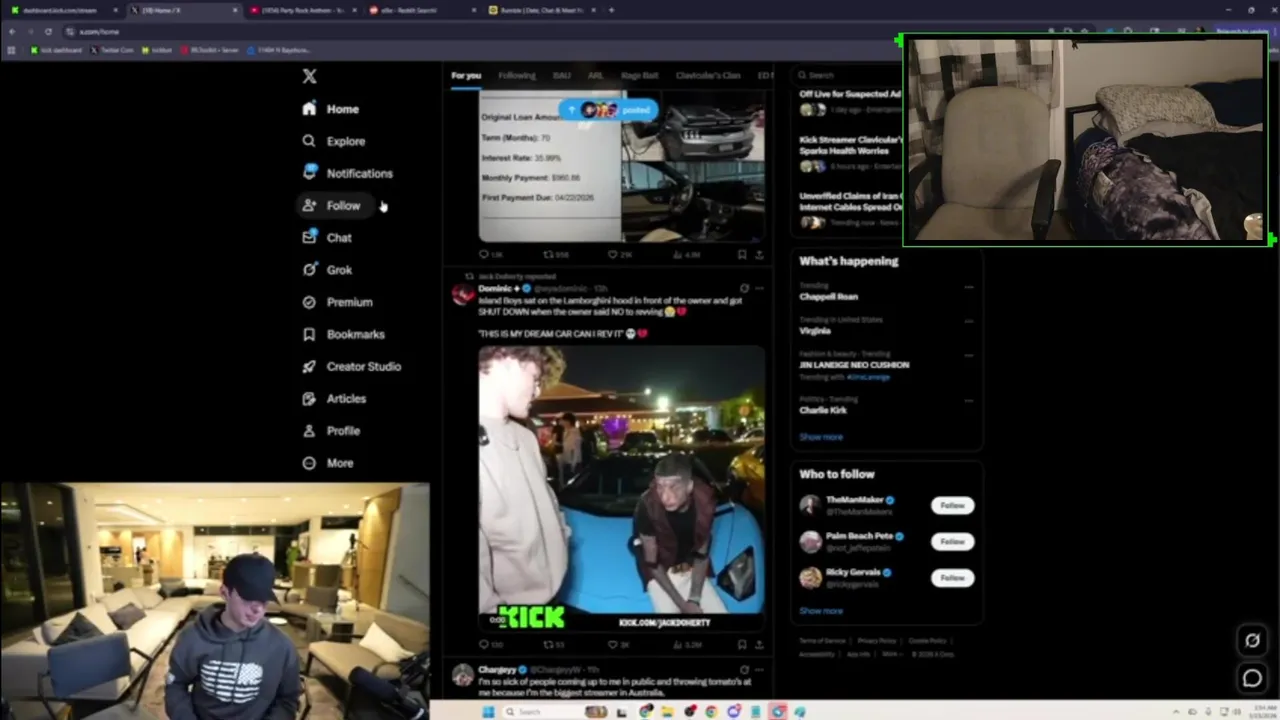Open Virginia trending topic
This screenshot has height=720, width=1280.
coord(815,331)
